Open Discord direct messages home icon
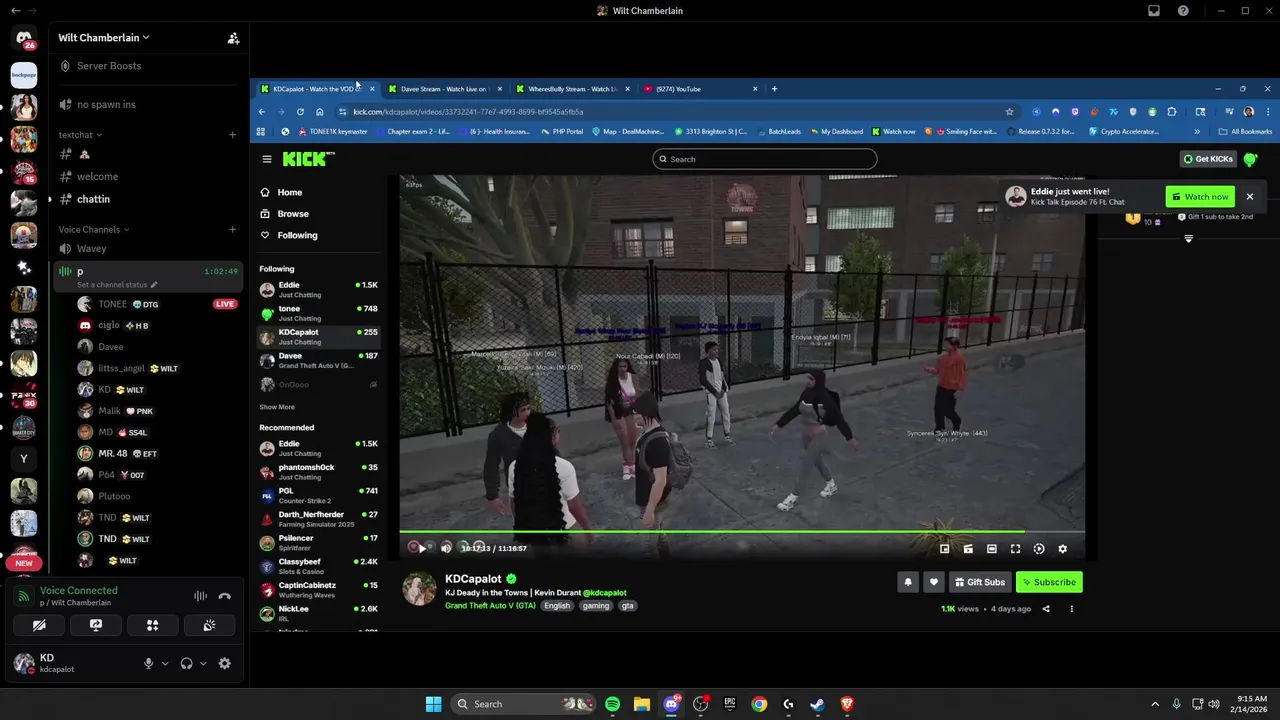 24,38
